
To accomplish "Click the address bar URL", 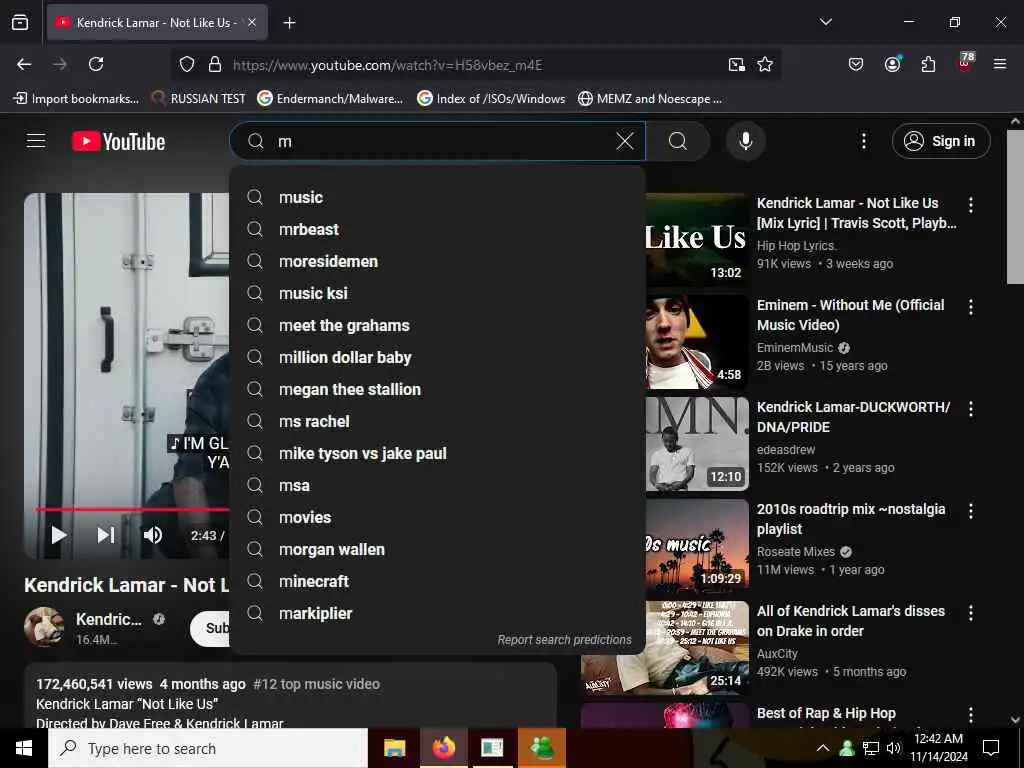I will 387,65.
